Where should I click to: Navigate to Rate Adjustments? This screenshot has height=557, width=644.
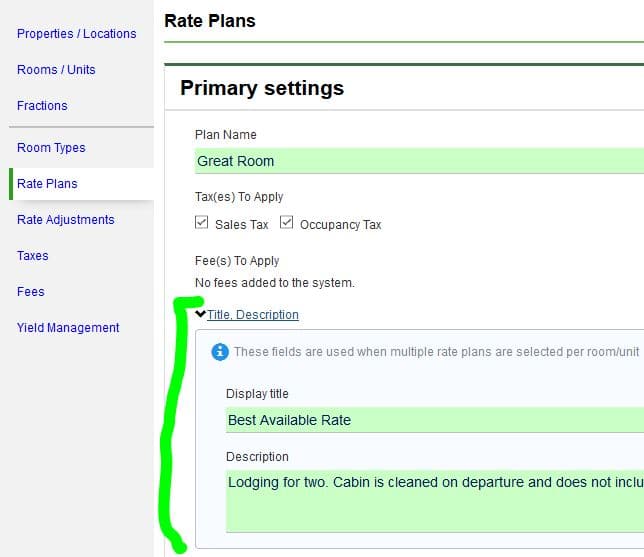(x=65, y=220)
